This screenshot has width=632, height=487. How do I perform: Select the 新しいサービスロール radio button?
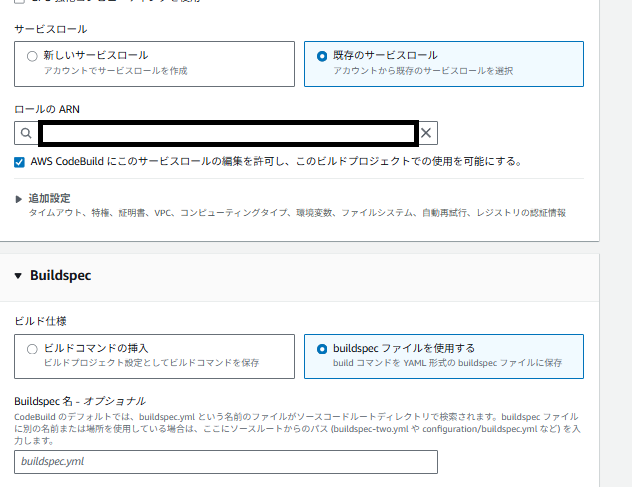click(33, 56)
